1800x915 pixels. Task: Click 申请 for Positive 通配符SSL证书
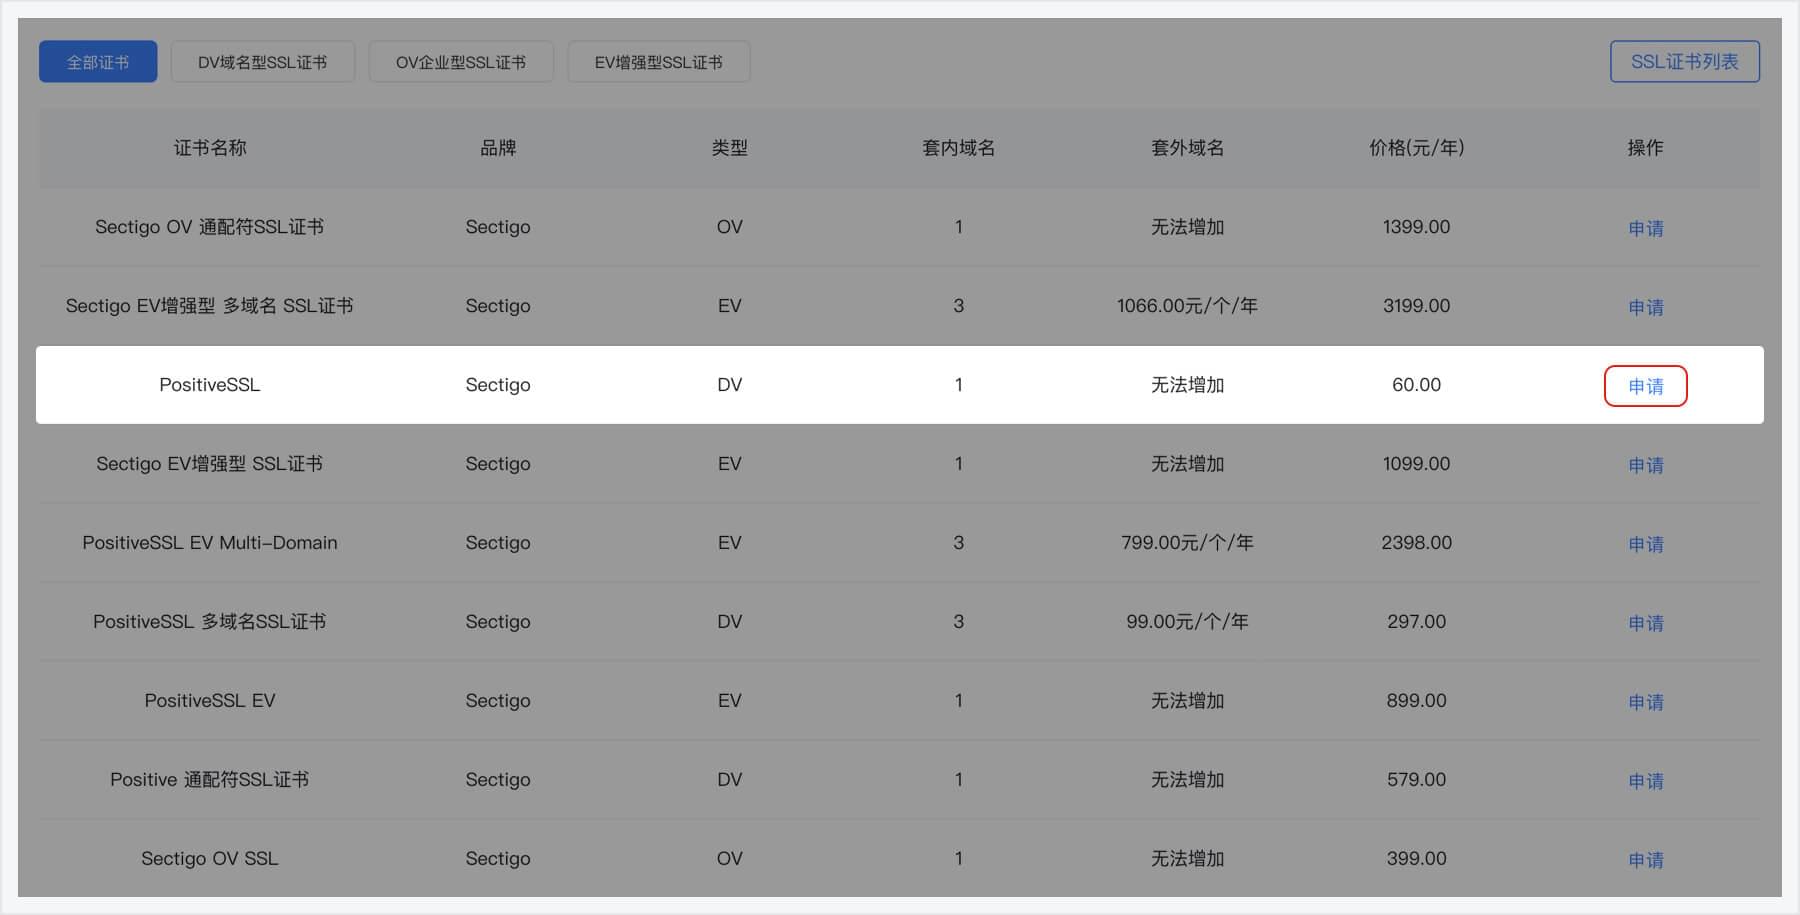(x=1646, y=781)
